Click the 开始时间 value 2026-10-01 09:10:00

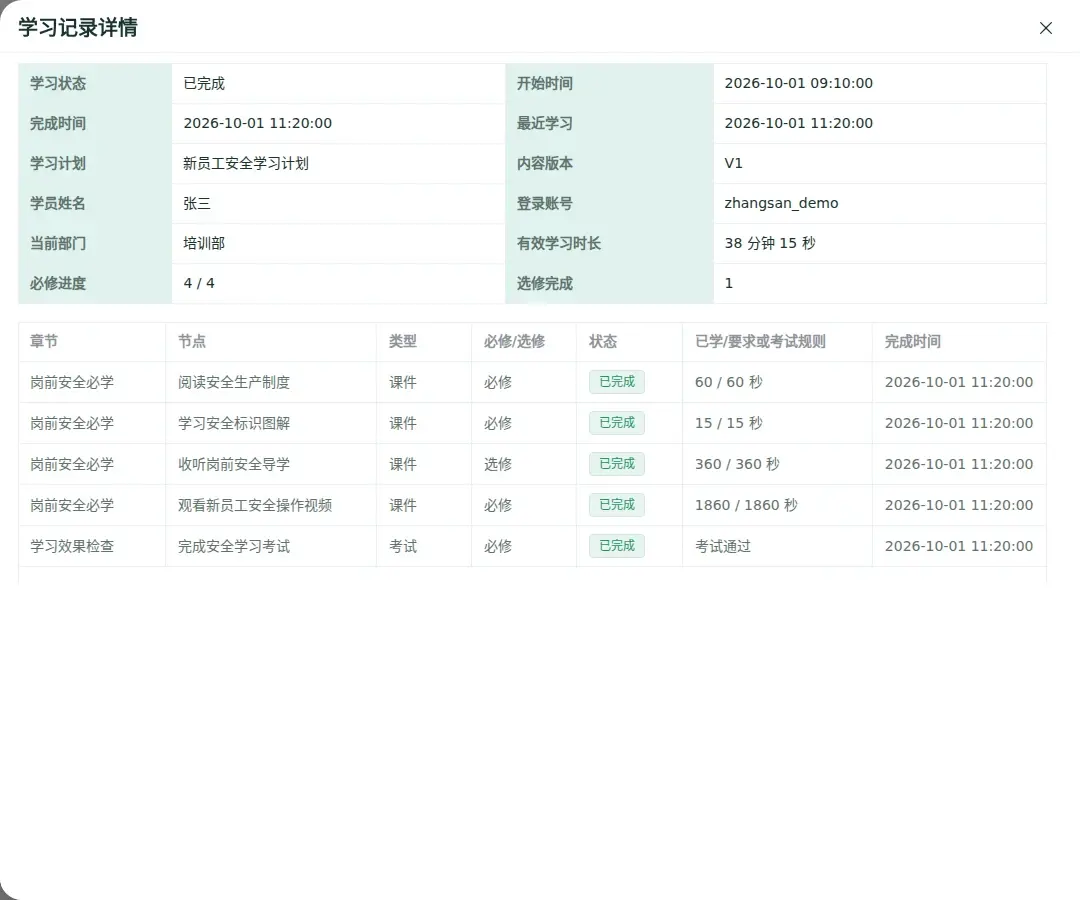798,83
